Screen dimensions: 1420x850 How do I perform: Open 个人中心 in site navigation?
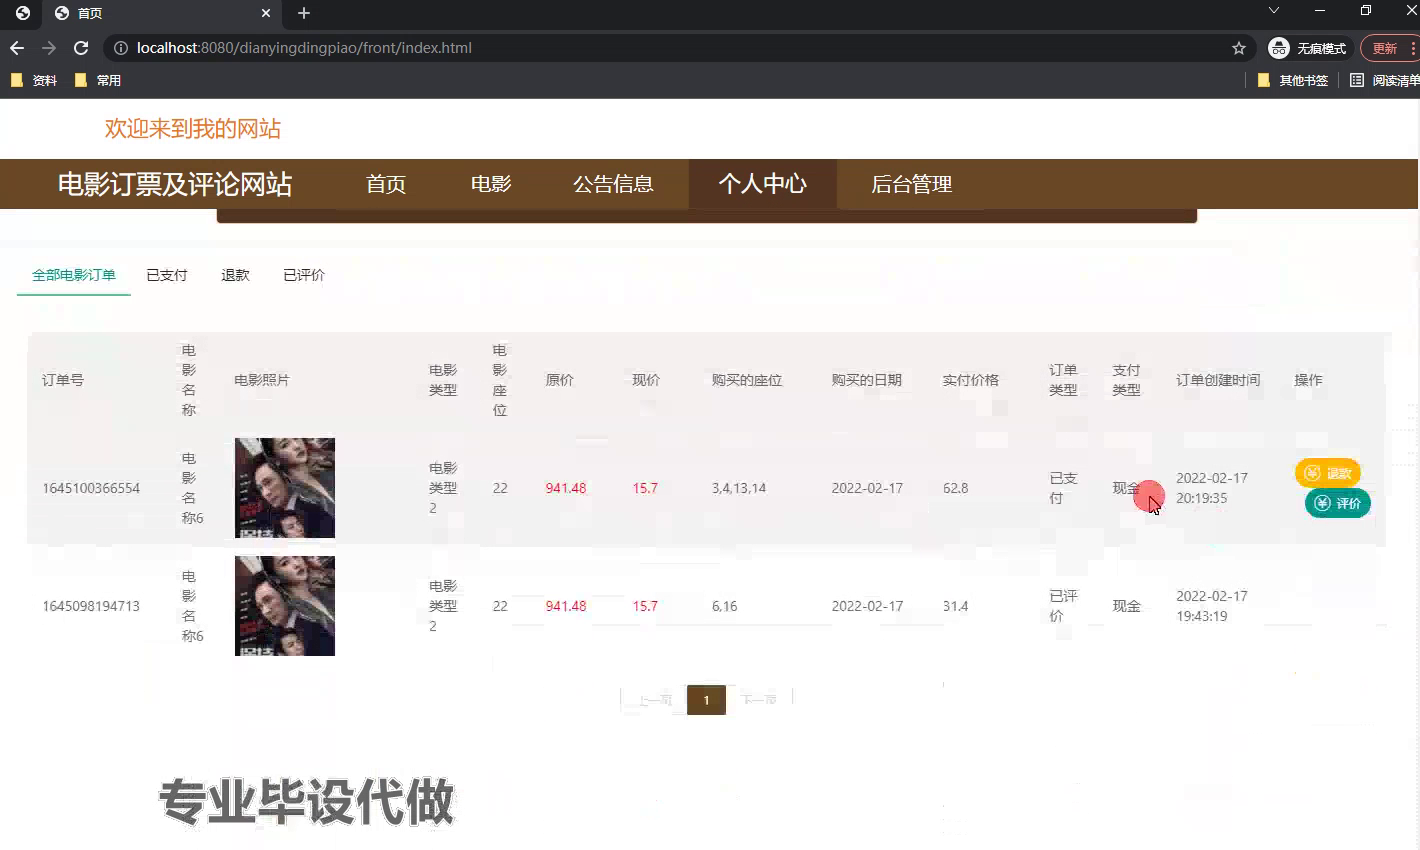tap(763, 184)
